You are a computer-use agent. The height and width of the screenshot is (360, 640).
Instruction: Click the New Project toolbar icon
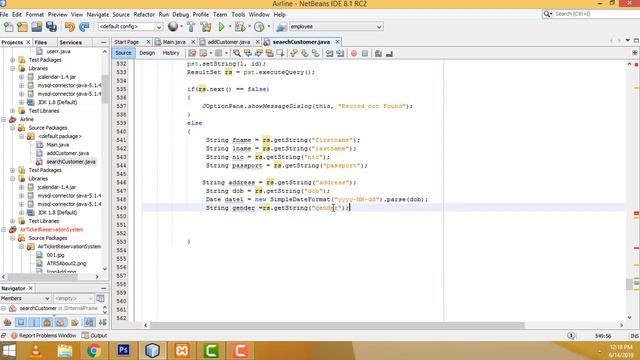click(22, 27)
